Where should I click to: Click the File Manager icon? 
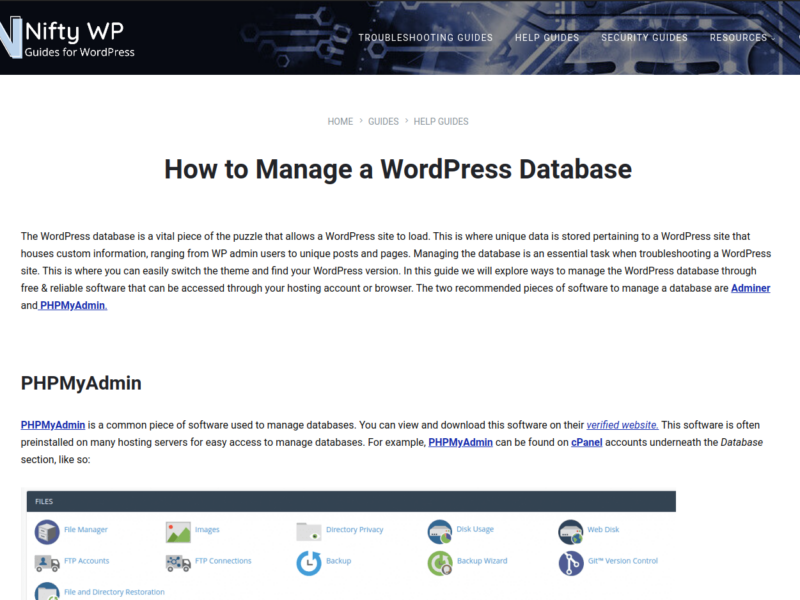point(47,530)
